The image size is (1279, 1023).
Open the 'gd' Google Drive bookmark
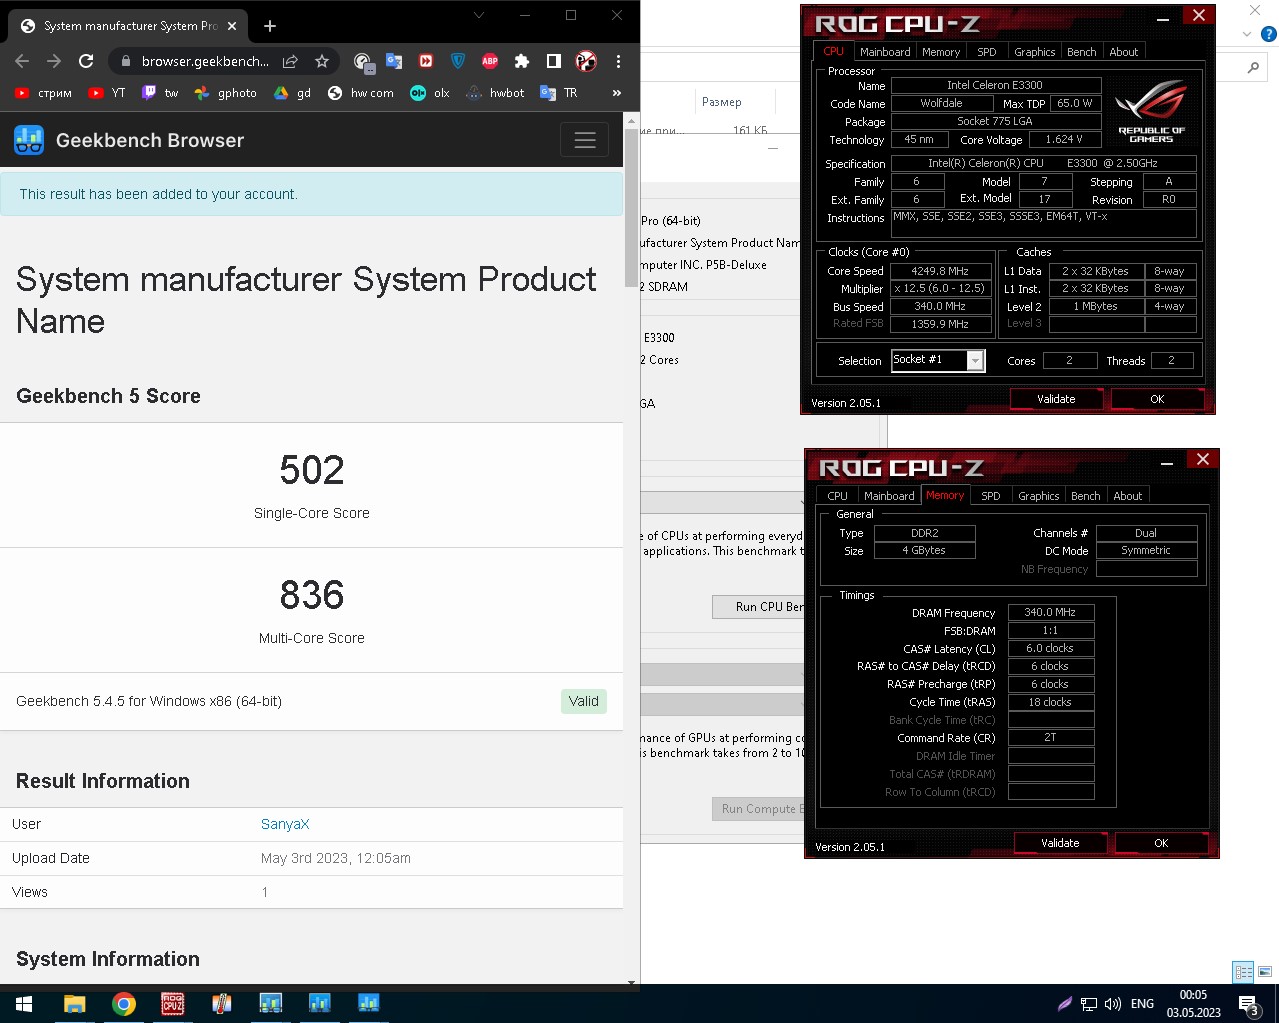(293, 93)
